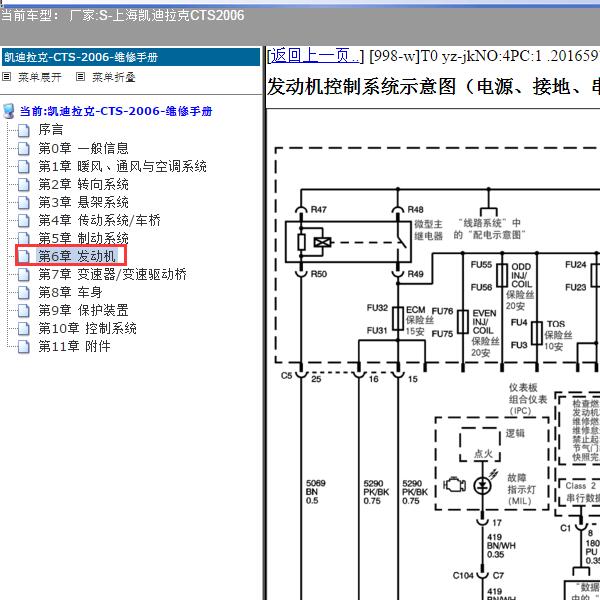Select 第3章 悬架系统
The height and width of the screenshot is (600, 600).
click(x=83, y=202)
